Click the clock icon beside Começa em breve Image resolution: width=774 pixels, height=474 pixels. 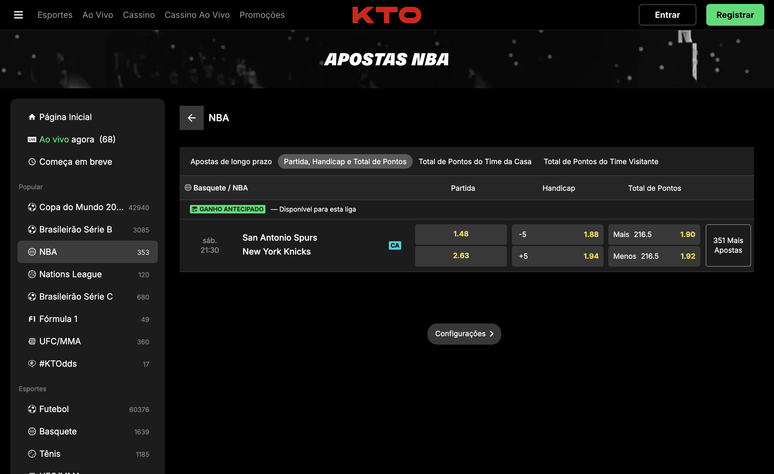pos(32,162)
